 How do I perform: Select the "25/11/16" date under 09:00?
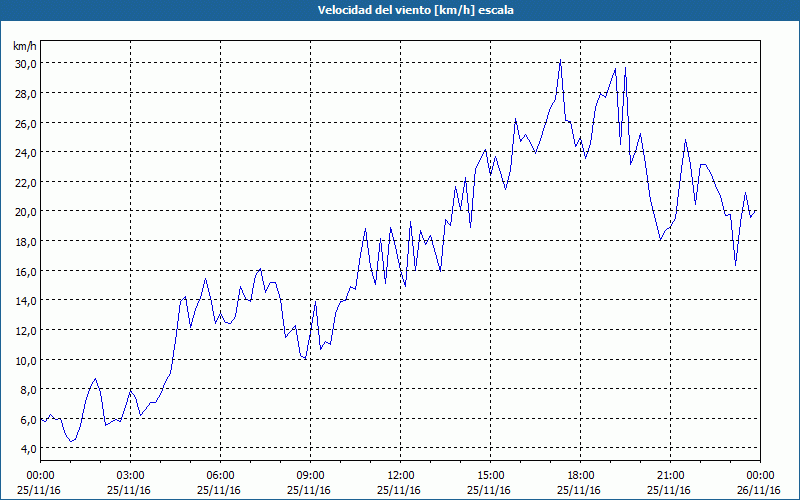tap(309, 490)
